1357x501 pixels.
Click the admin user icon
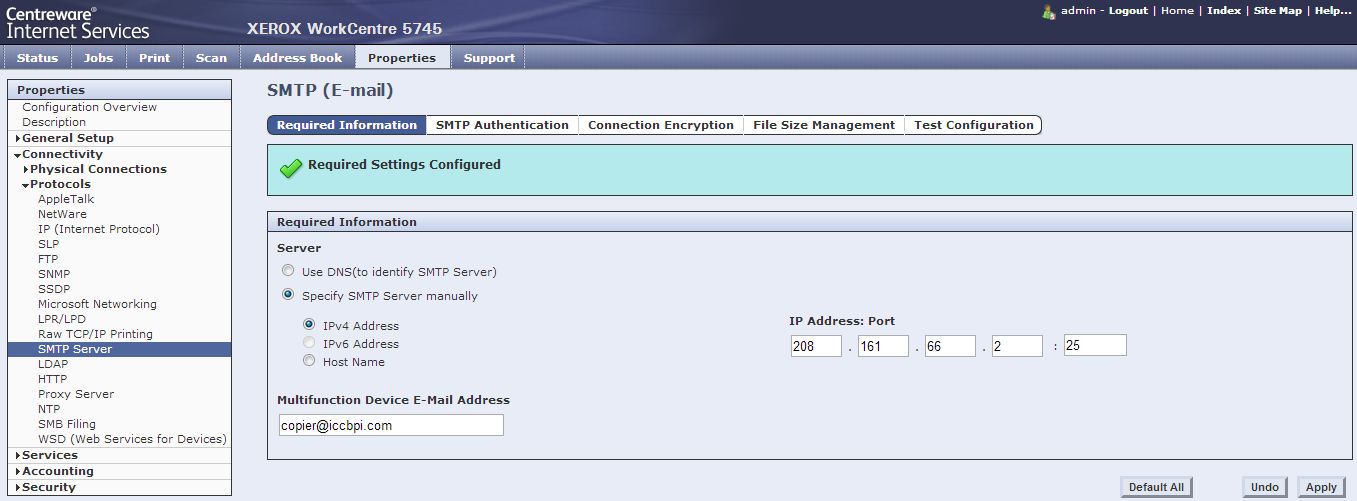click(x=1049, y=11)
